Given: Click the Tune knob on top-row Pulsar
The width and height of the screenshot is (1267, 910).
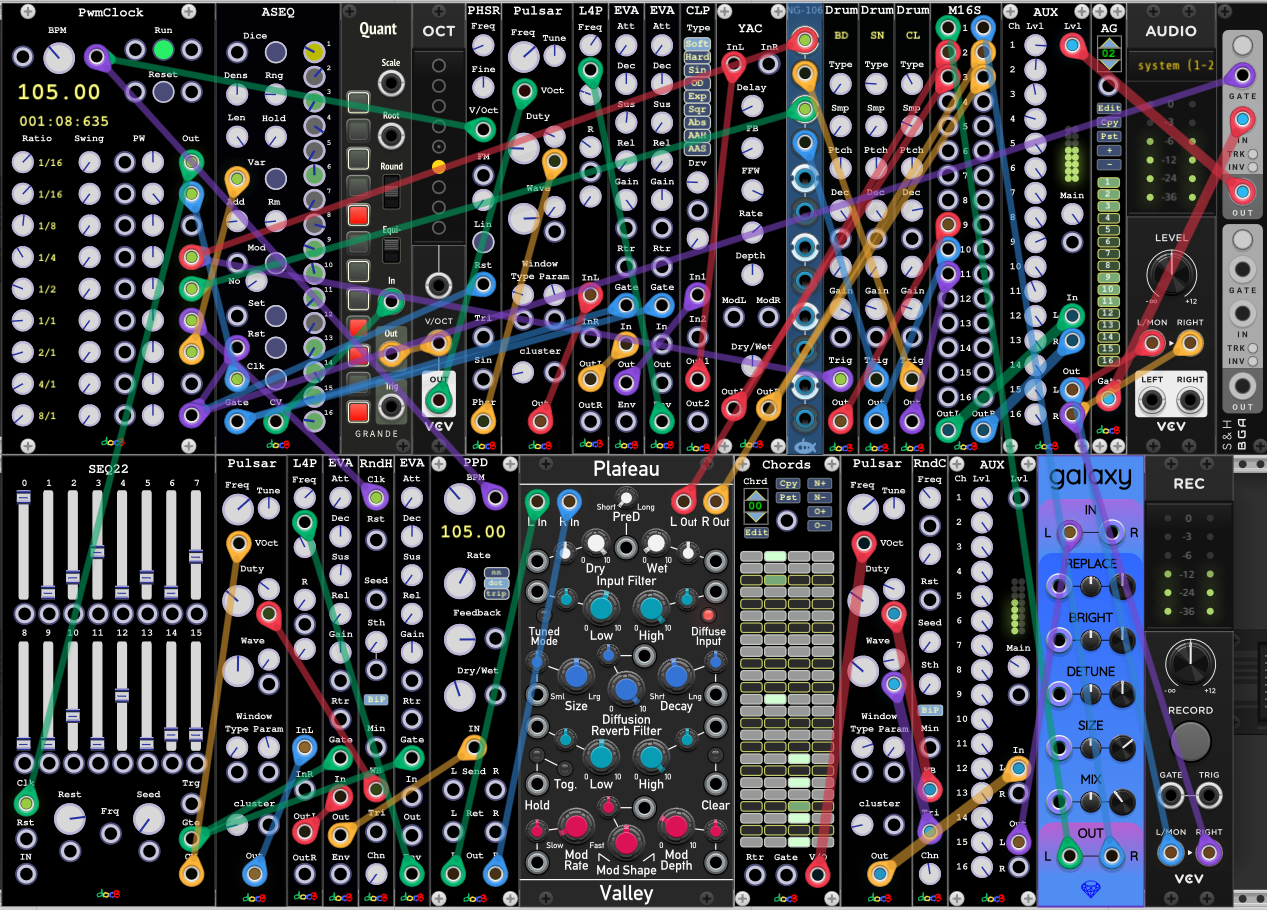Looking at the screenshot, I should pyautogui.click(x=554, y=56).
